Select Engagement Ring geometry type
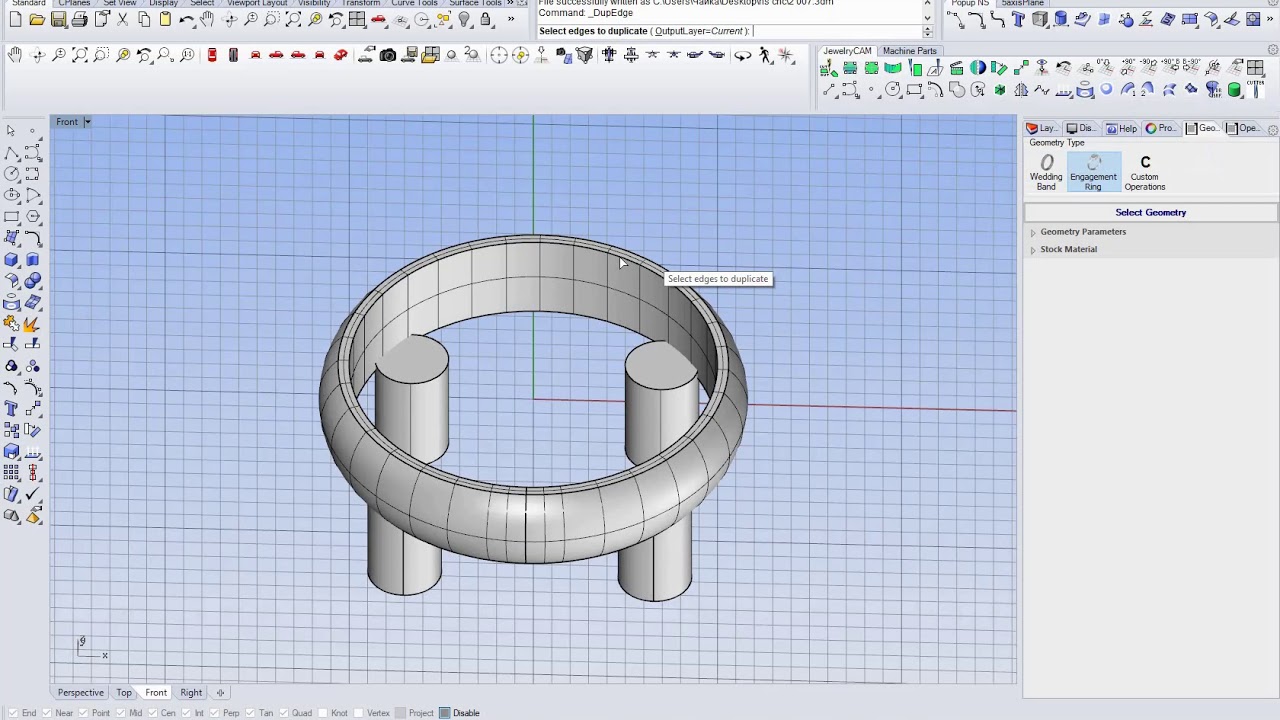Image resolution: width=1280 pixels, height=720 pixels. tap(1093, 172)
